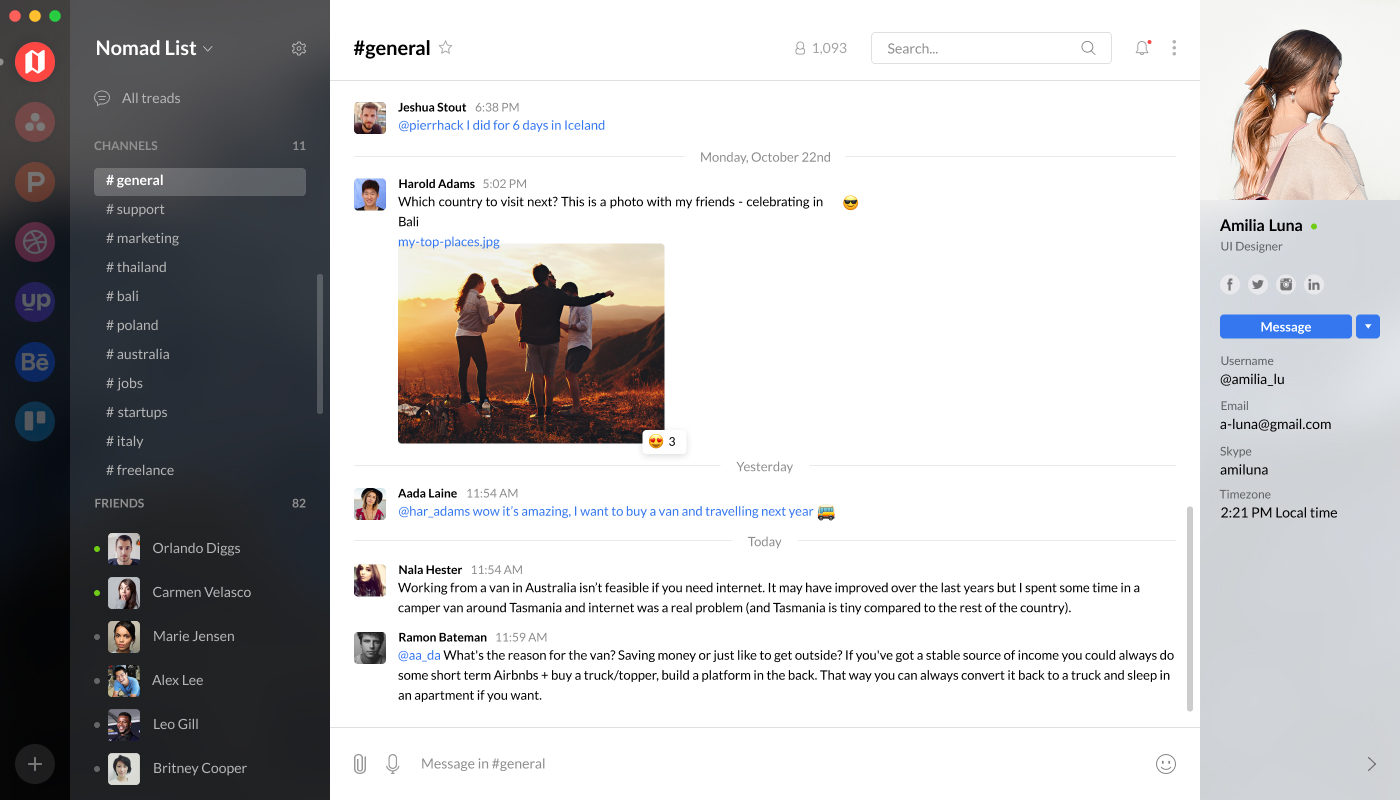Viewport: 1400px width, 800px height.
Task: Switch to the Dribbble workspace icon
Action: click(35, 241)
